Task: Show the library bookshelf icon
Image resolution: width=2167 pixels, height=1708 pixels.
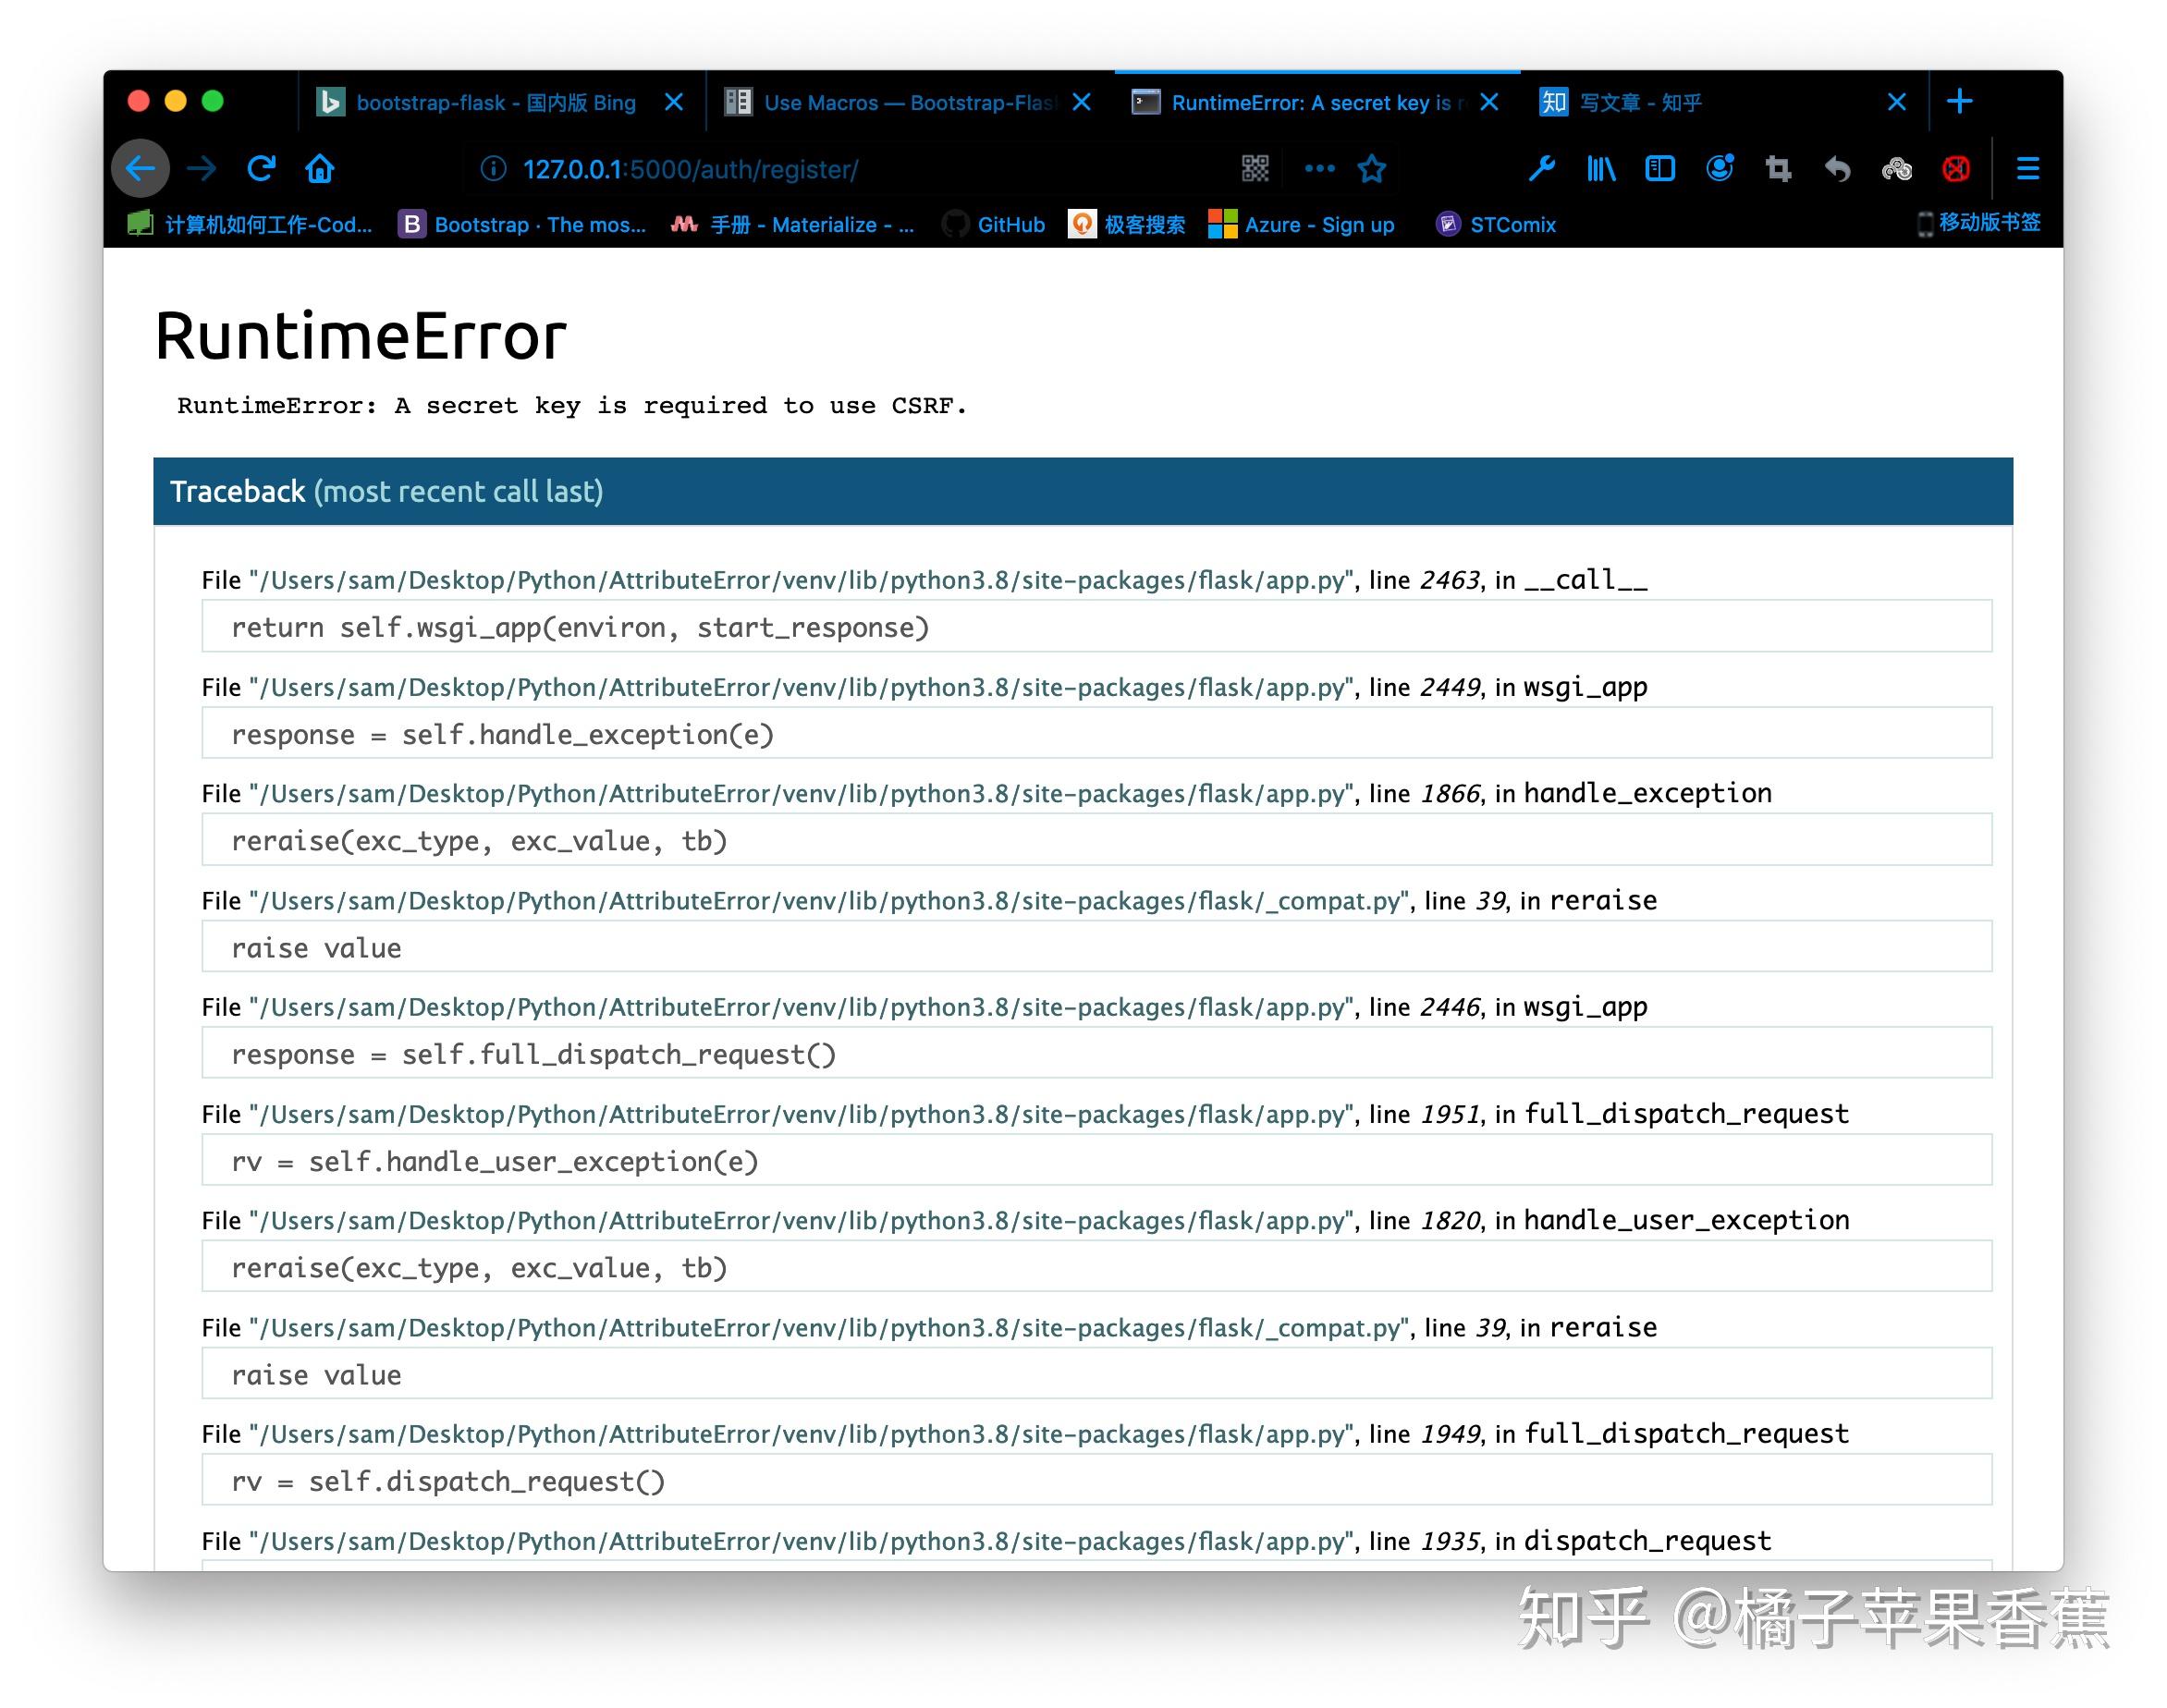Action: (1600, 169)
